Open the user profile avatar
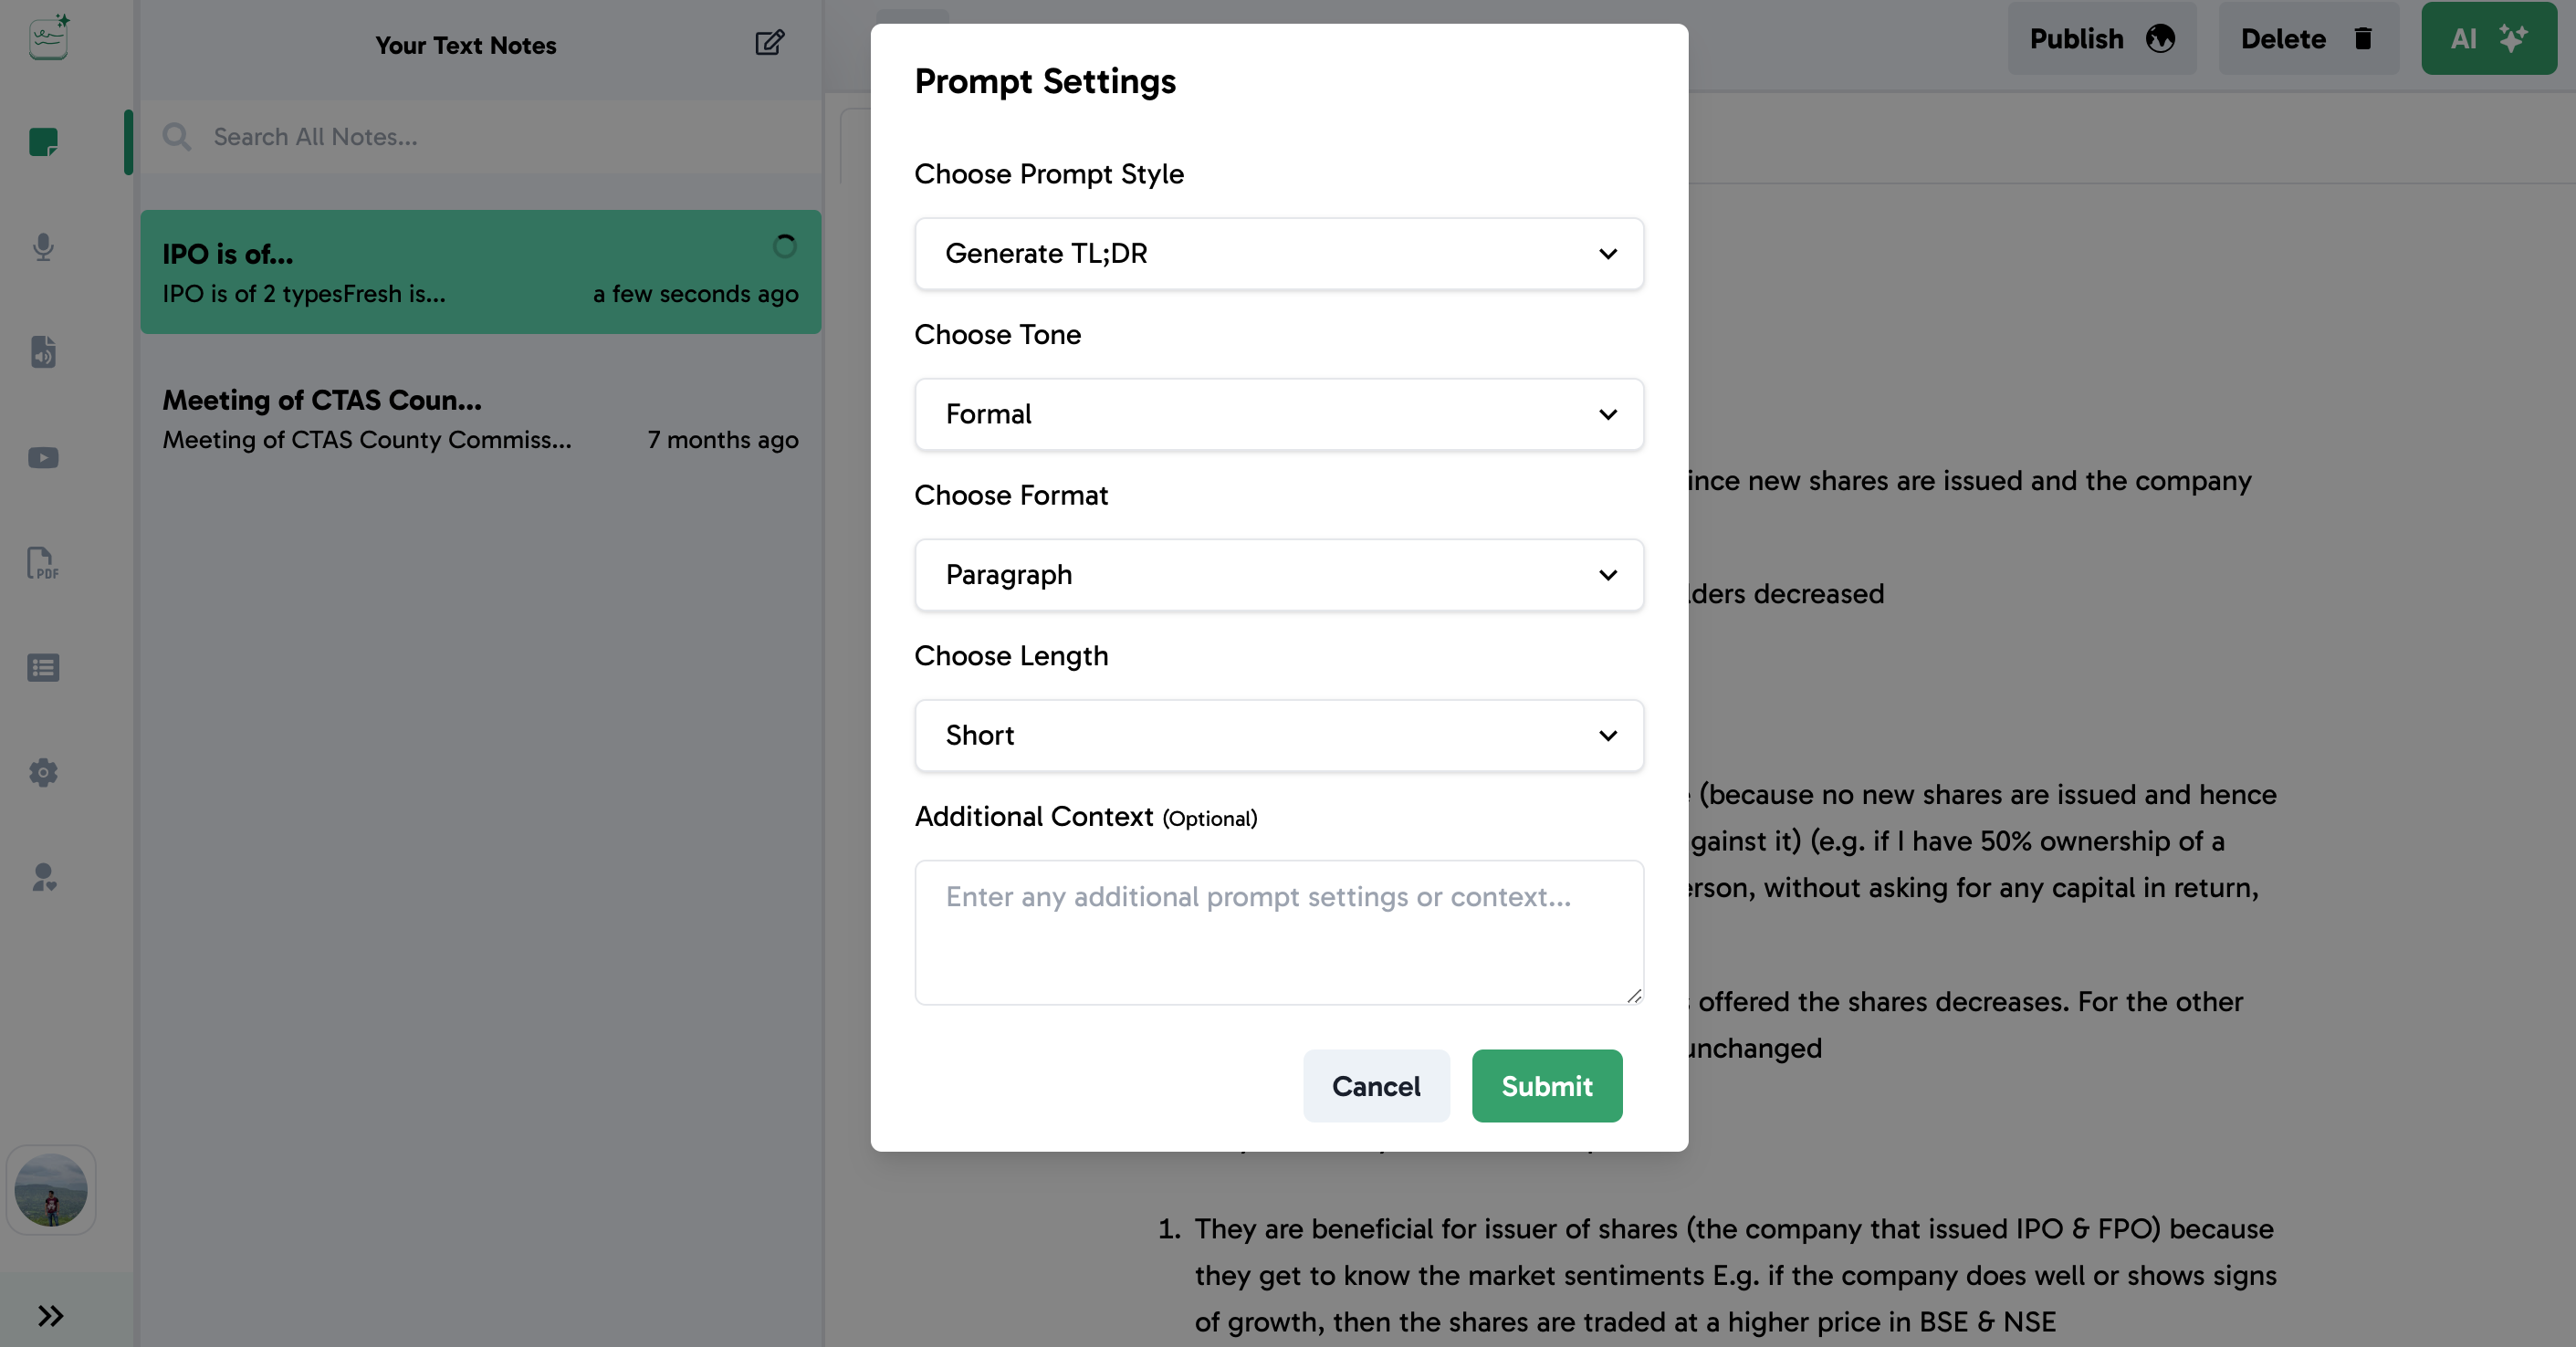Image resolution: width=2576 pixels, height=1347 pixels. 51,1190
